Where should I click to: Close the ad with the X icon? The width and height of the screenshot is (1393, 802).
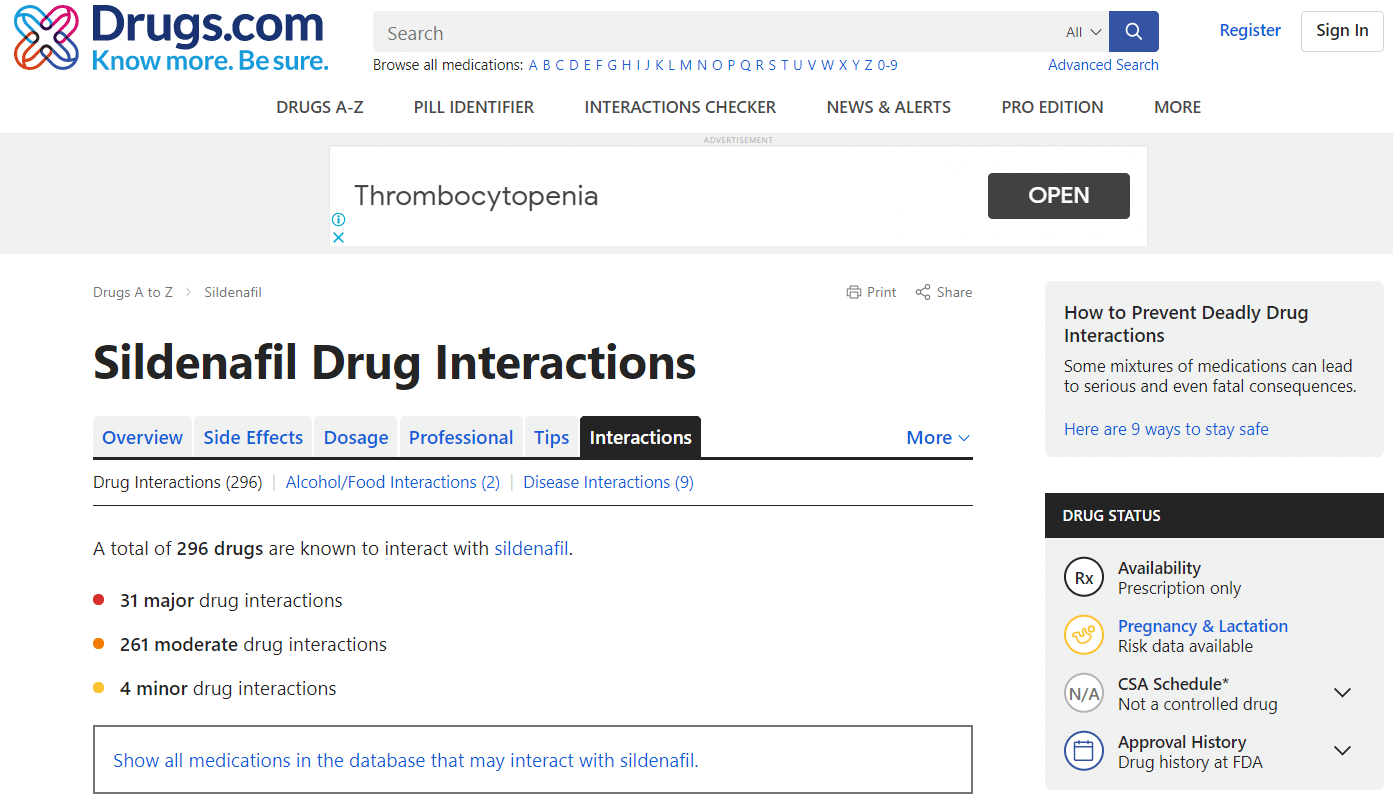point(338,237)
